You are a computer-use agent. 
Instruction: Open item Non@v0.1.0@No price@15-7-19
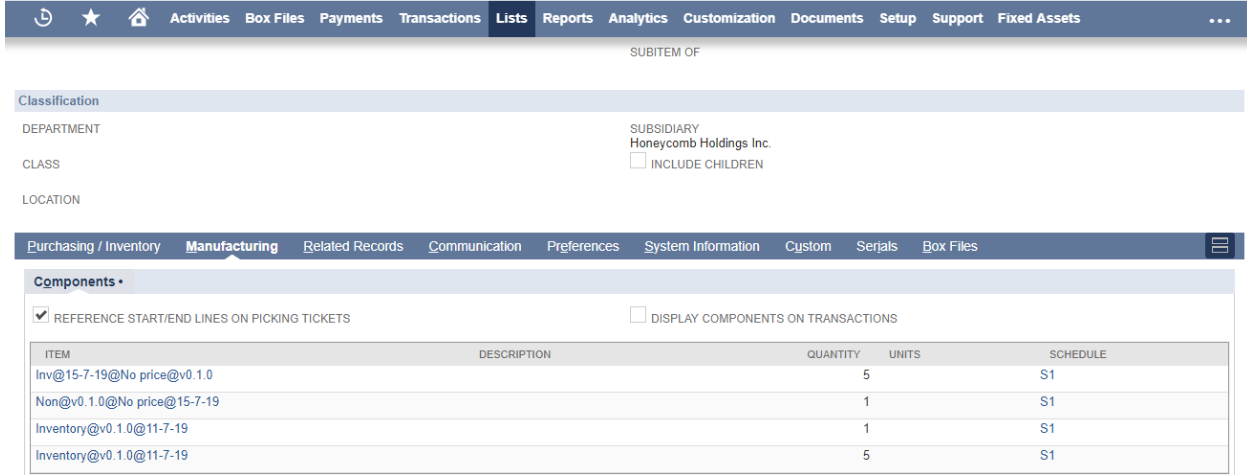127,401
